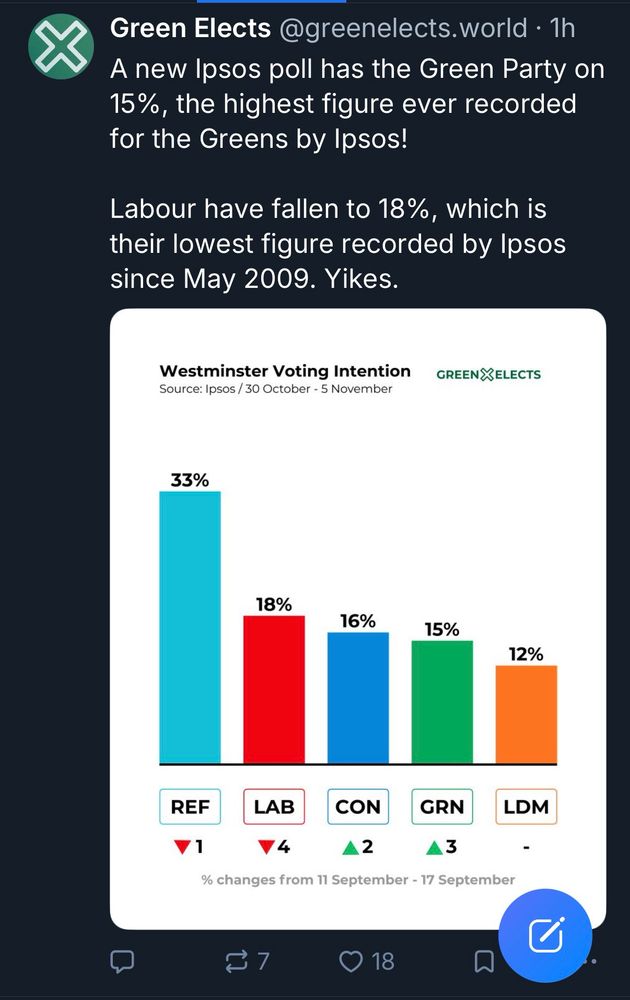Click the green Greens 15% bar
The image size is (630, 1000).
click(x=442, y=702)
